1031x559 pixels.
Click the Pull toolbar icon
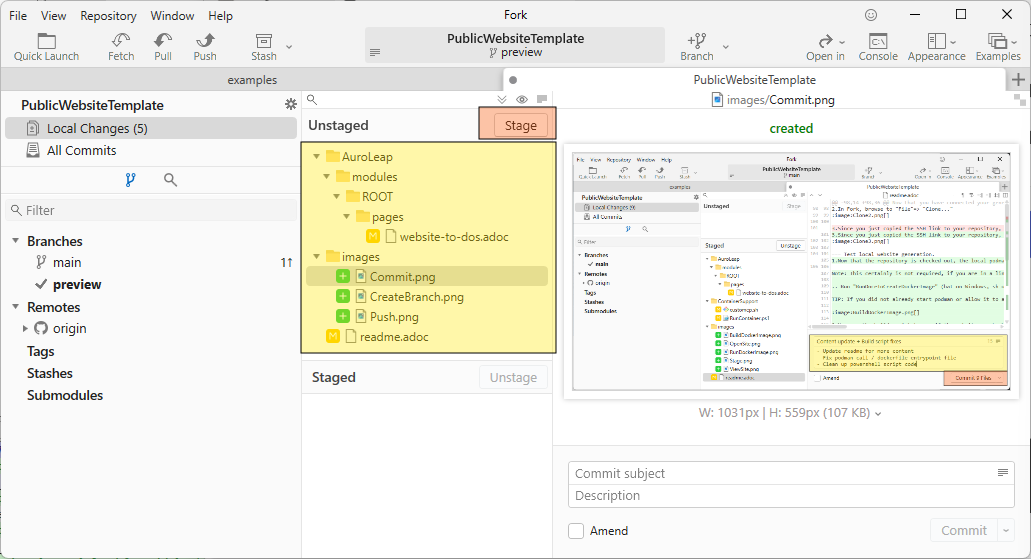coord(163,42)
